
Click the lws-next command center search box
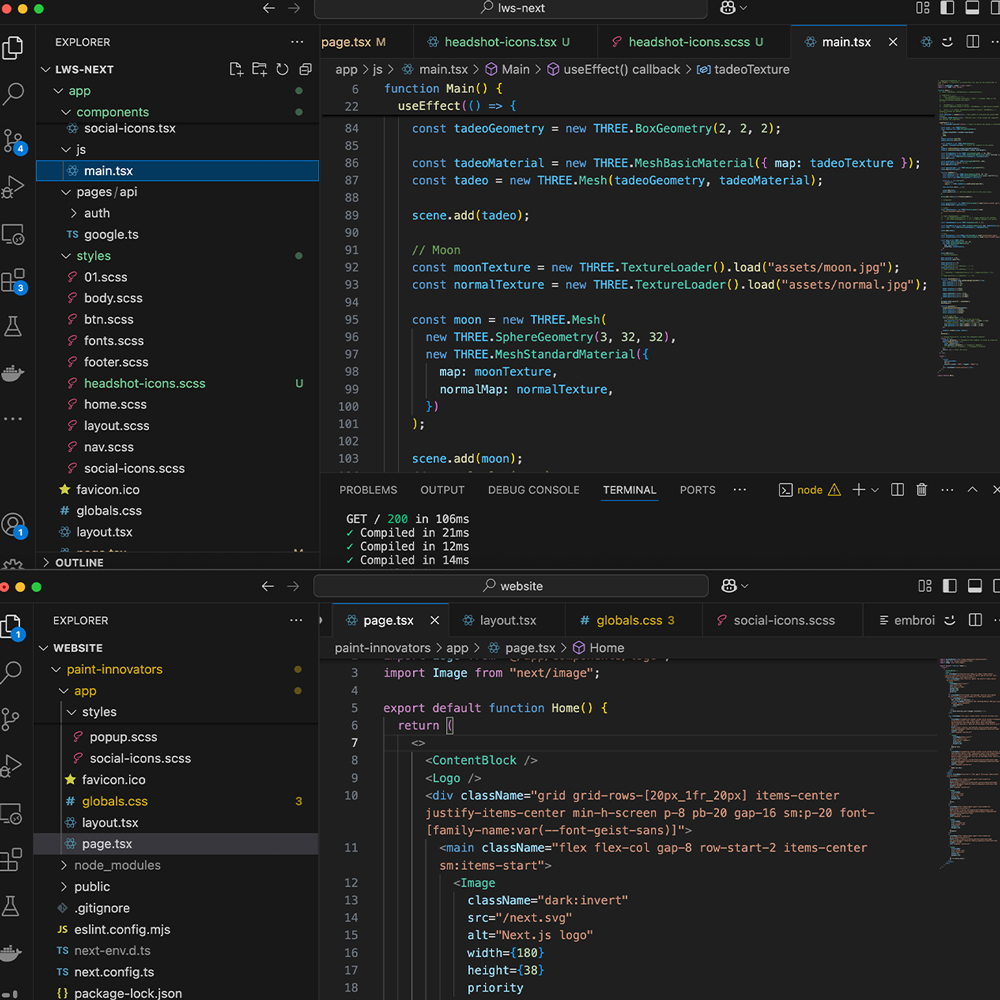tap(511, 9)
